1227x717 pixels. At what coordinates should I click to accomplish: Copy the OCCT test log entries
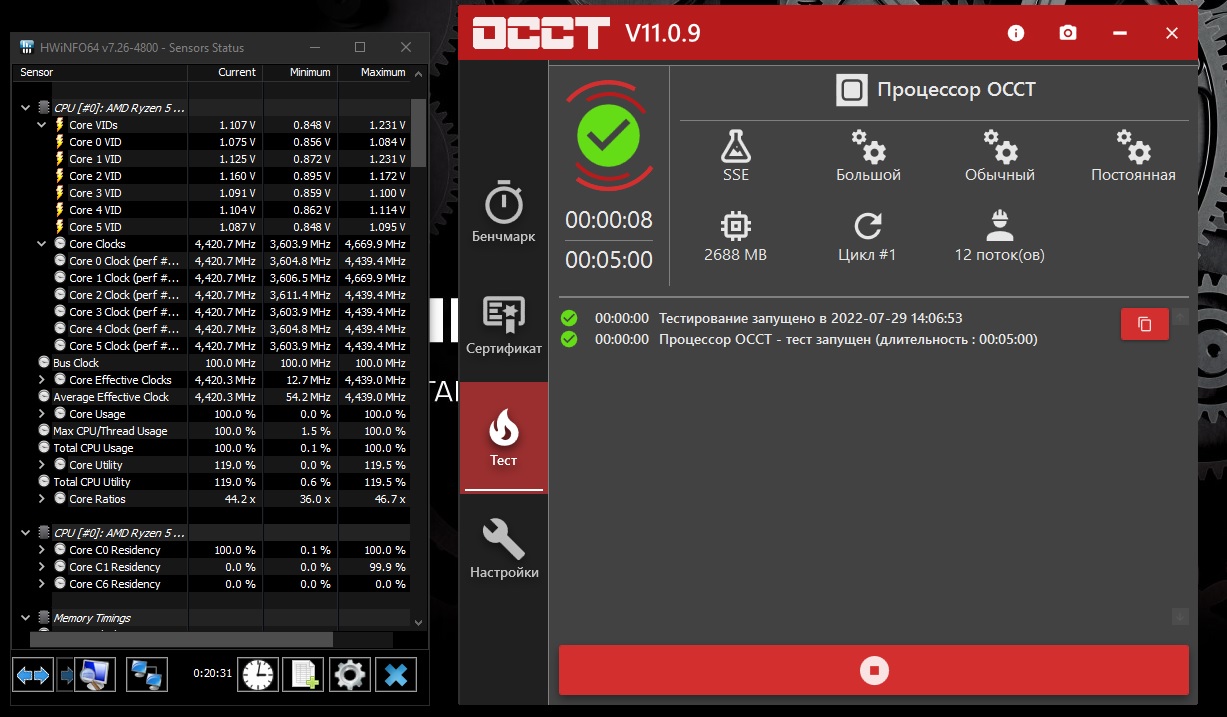tap(1145, 324)
